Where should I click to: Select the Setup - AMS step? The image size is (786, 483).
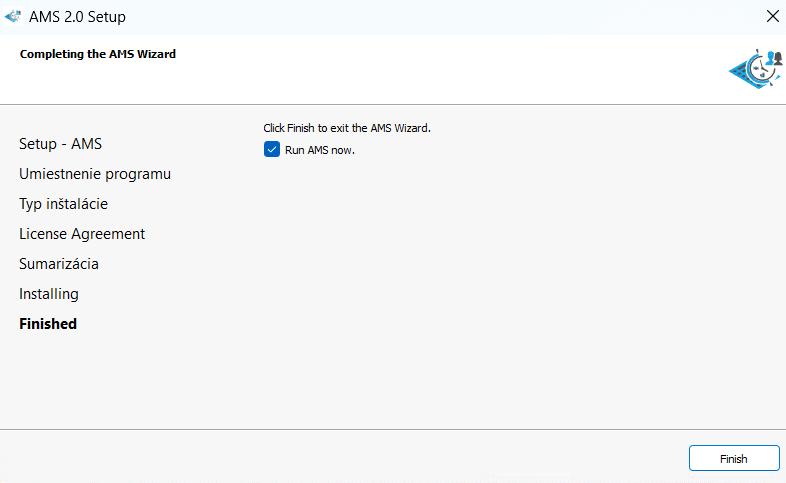(x=60, y=144)
